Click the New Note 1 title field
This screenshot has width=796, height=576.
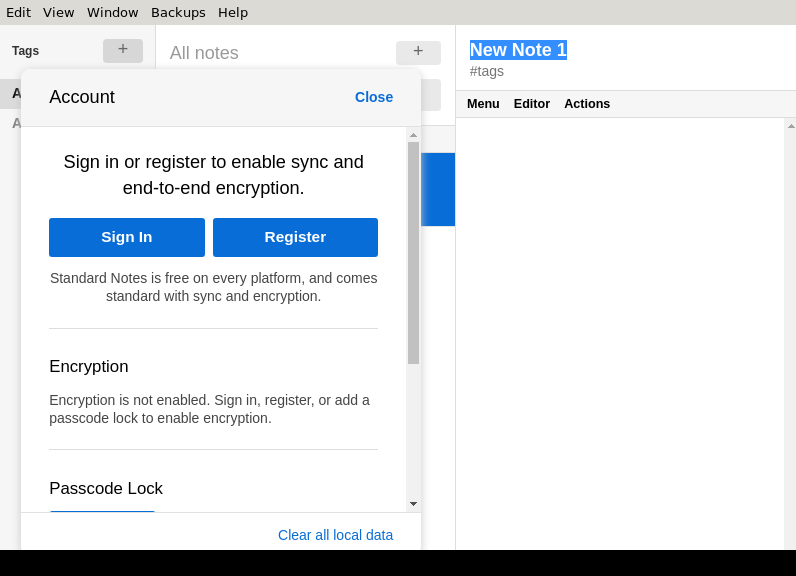pos(518,50)
